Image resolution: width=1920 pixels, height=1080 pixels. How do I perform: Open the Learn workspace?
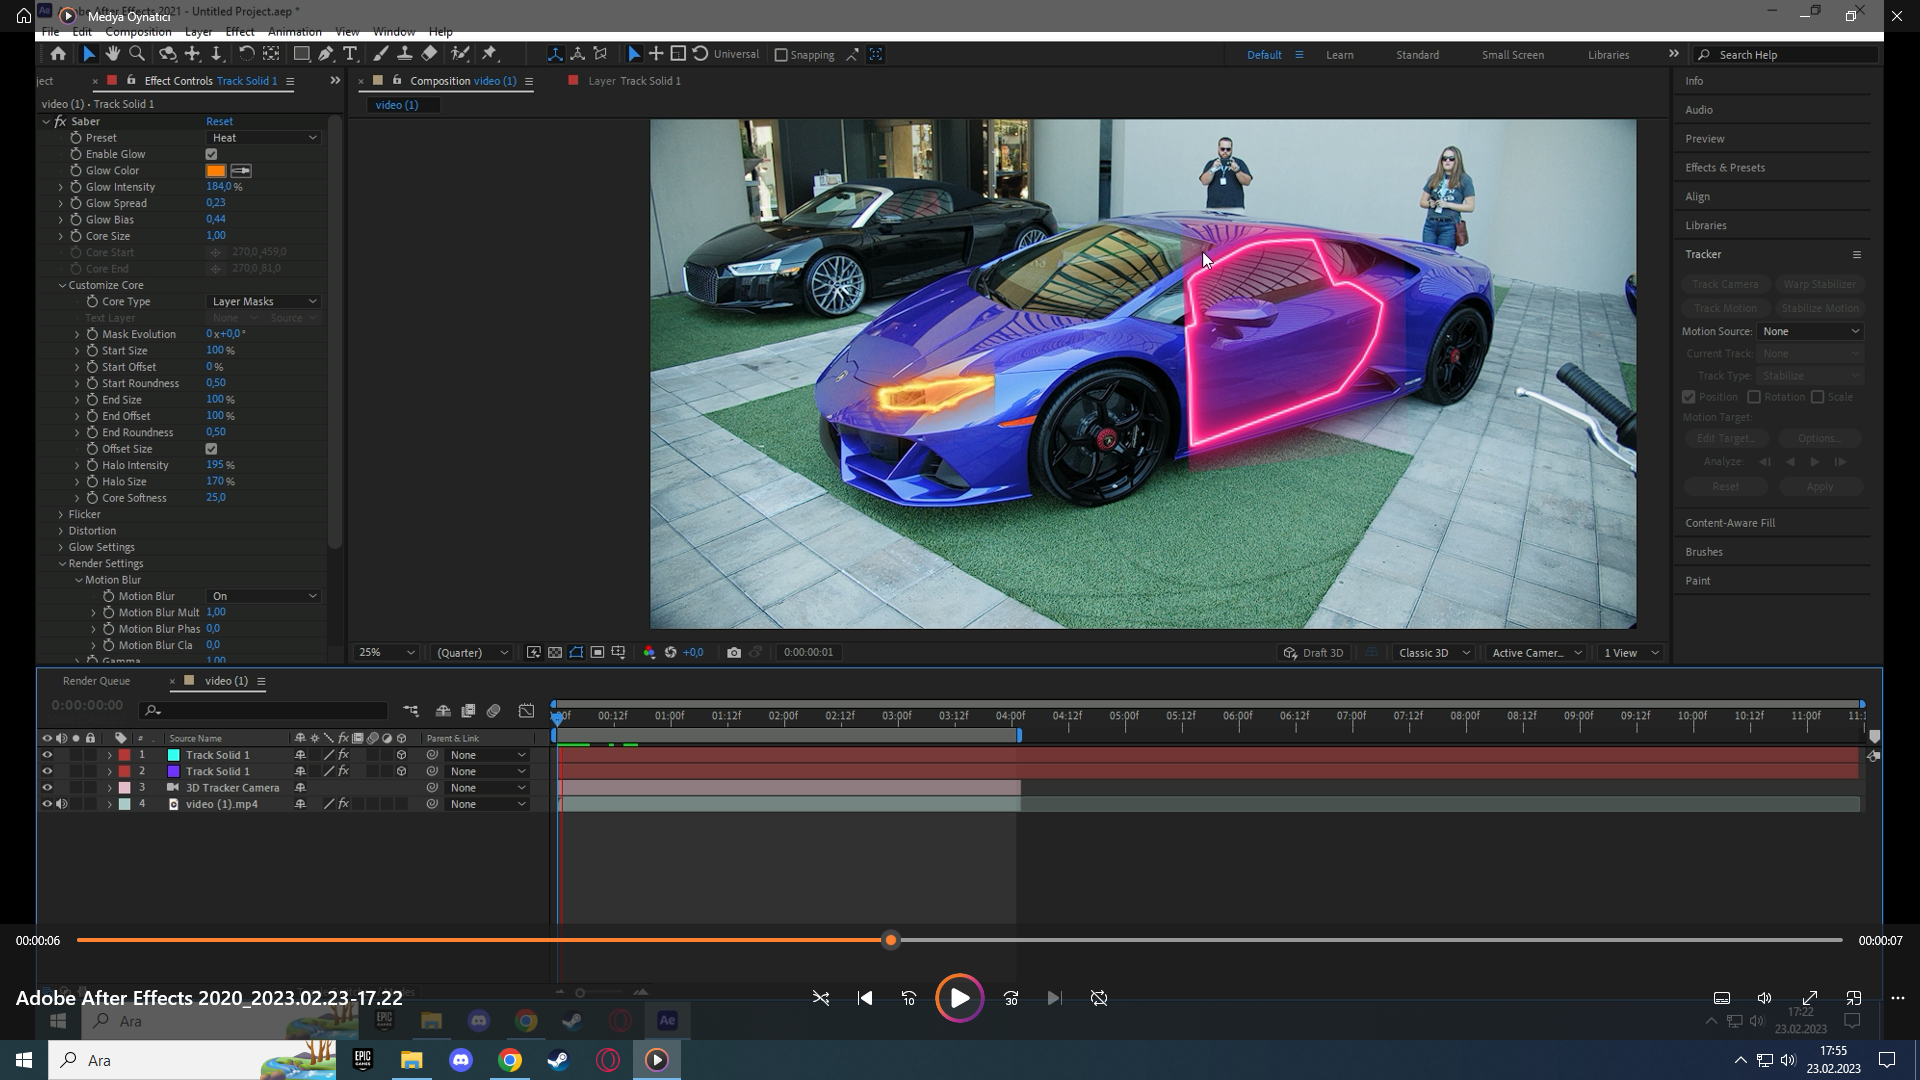(1339, 55)
